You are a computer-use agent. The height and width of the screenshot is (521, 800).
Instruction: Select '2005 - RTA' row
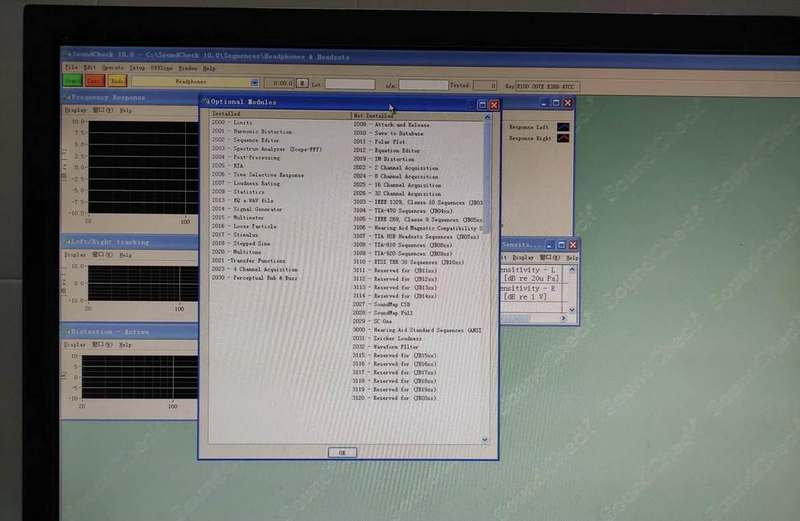228,165
